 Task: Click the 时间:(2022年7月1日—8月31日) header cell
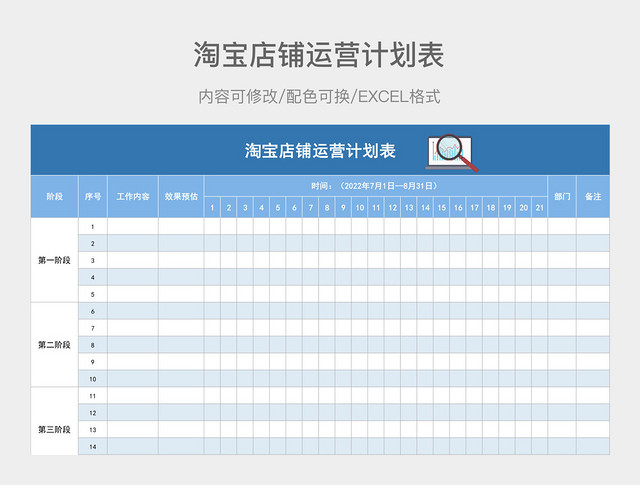tap(376, 186)
